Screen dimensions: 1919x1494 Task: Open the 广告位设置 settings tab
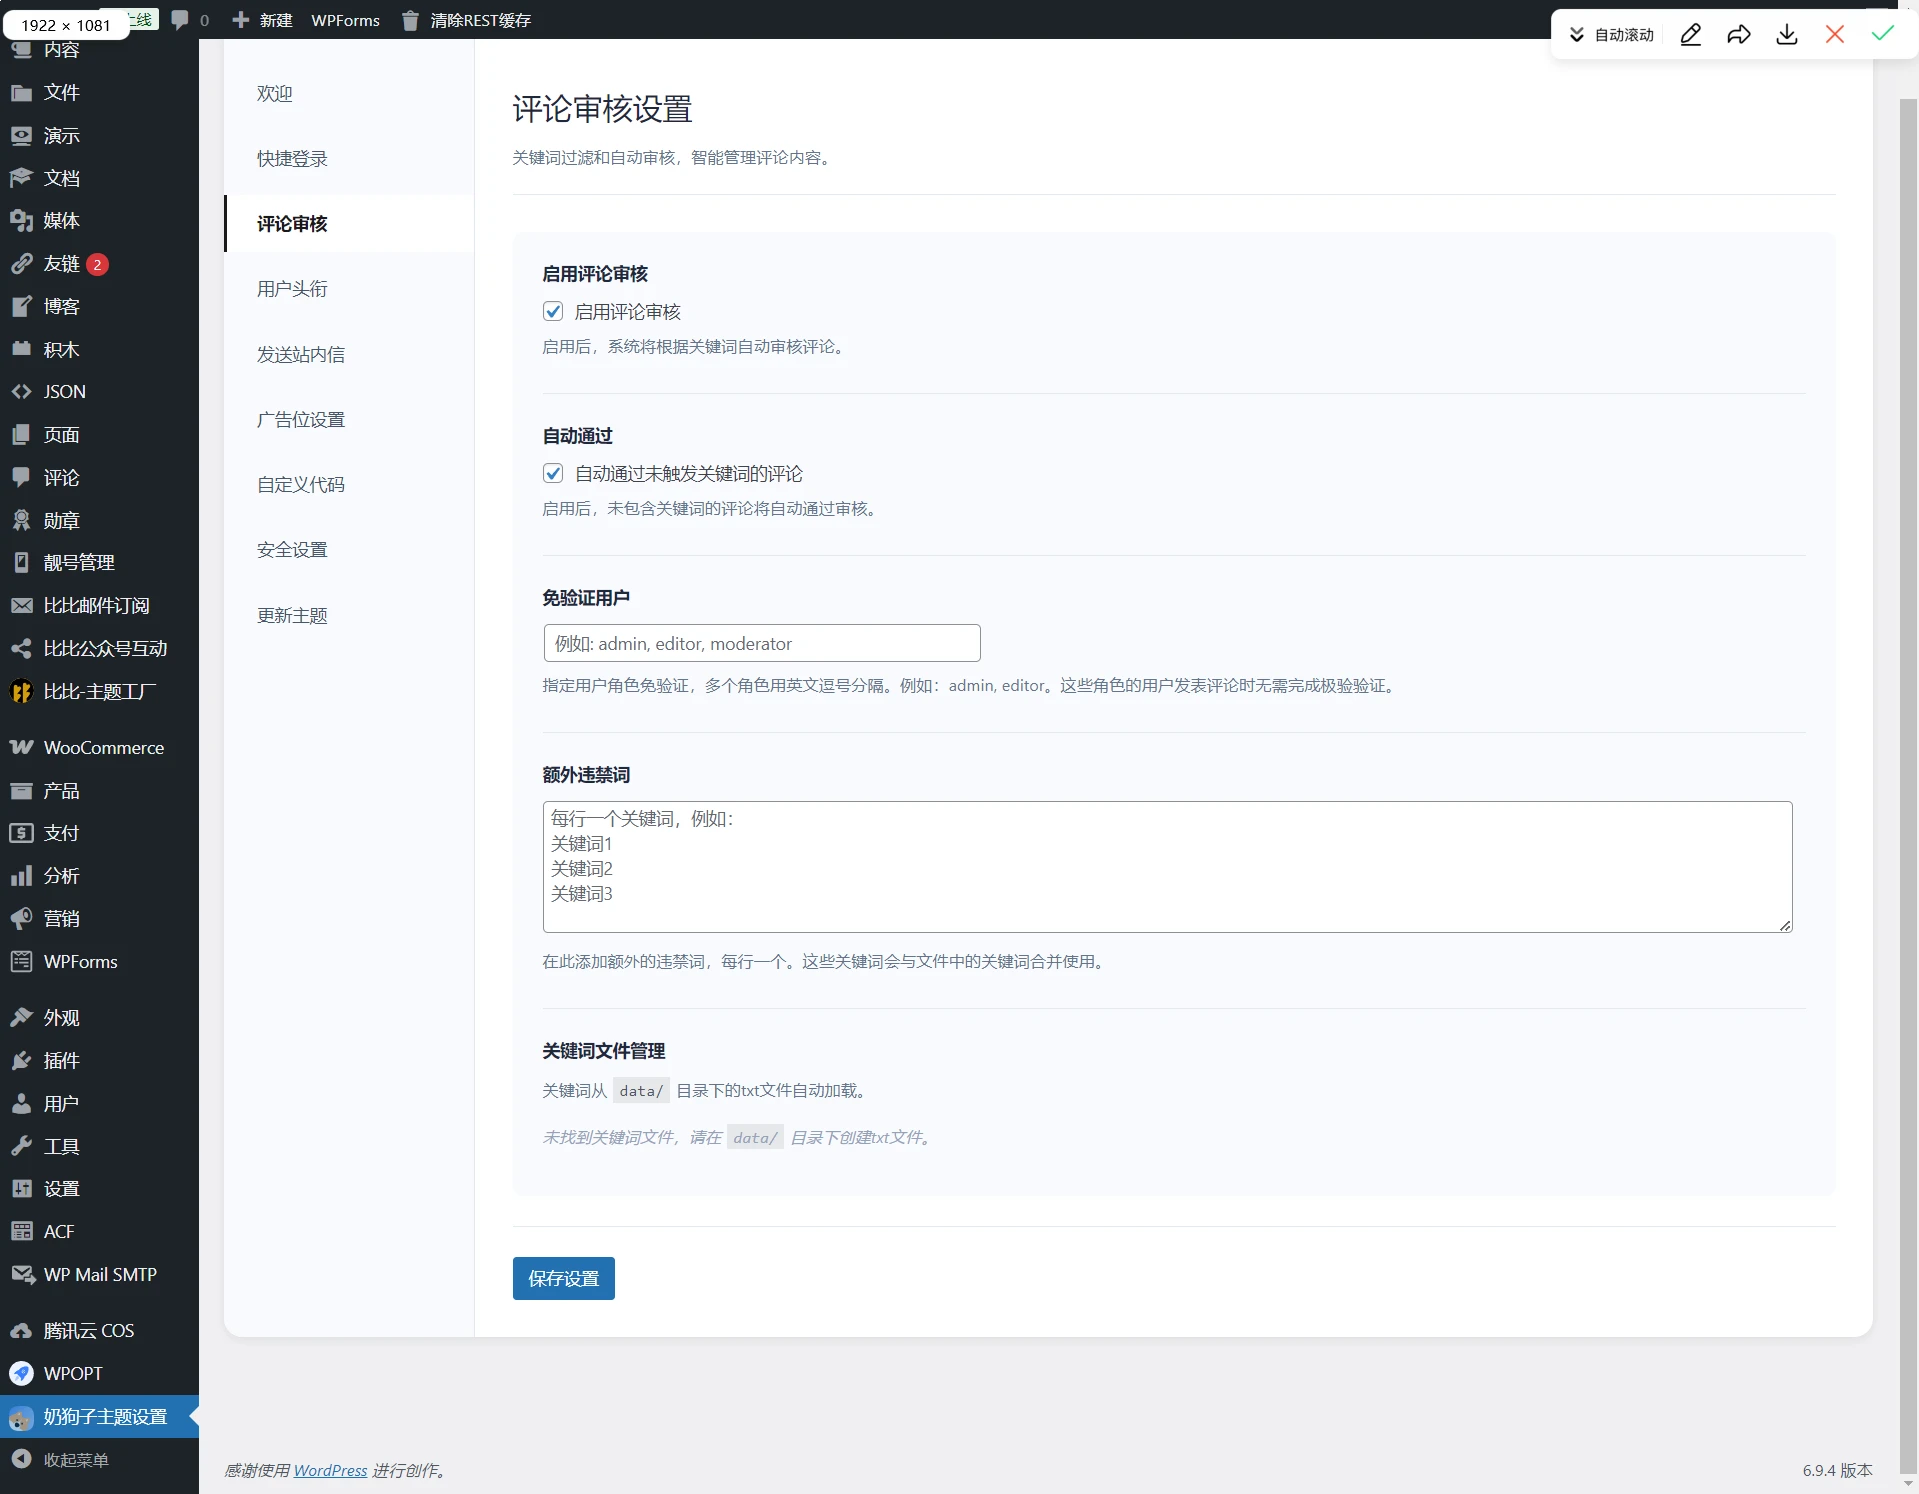[x=349, y=420]
